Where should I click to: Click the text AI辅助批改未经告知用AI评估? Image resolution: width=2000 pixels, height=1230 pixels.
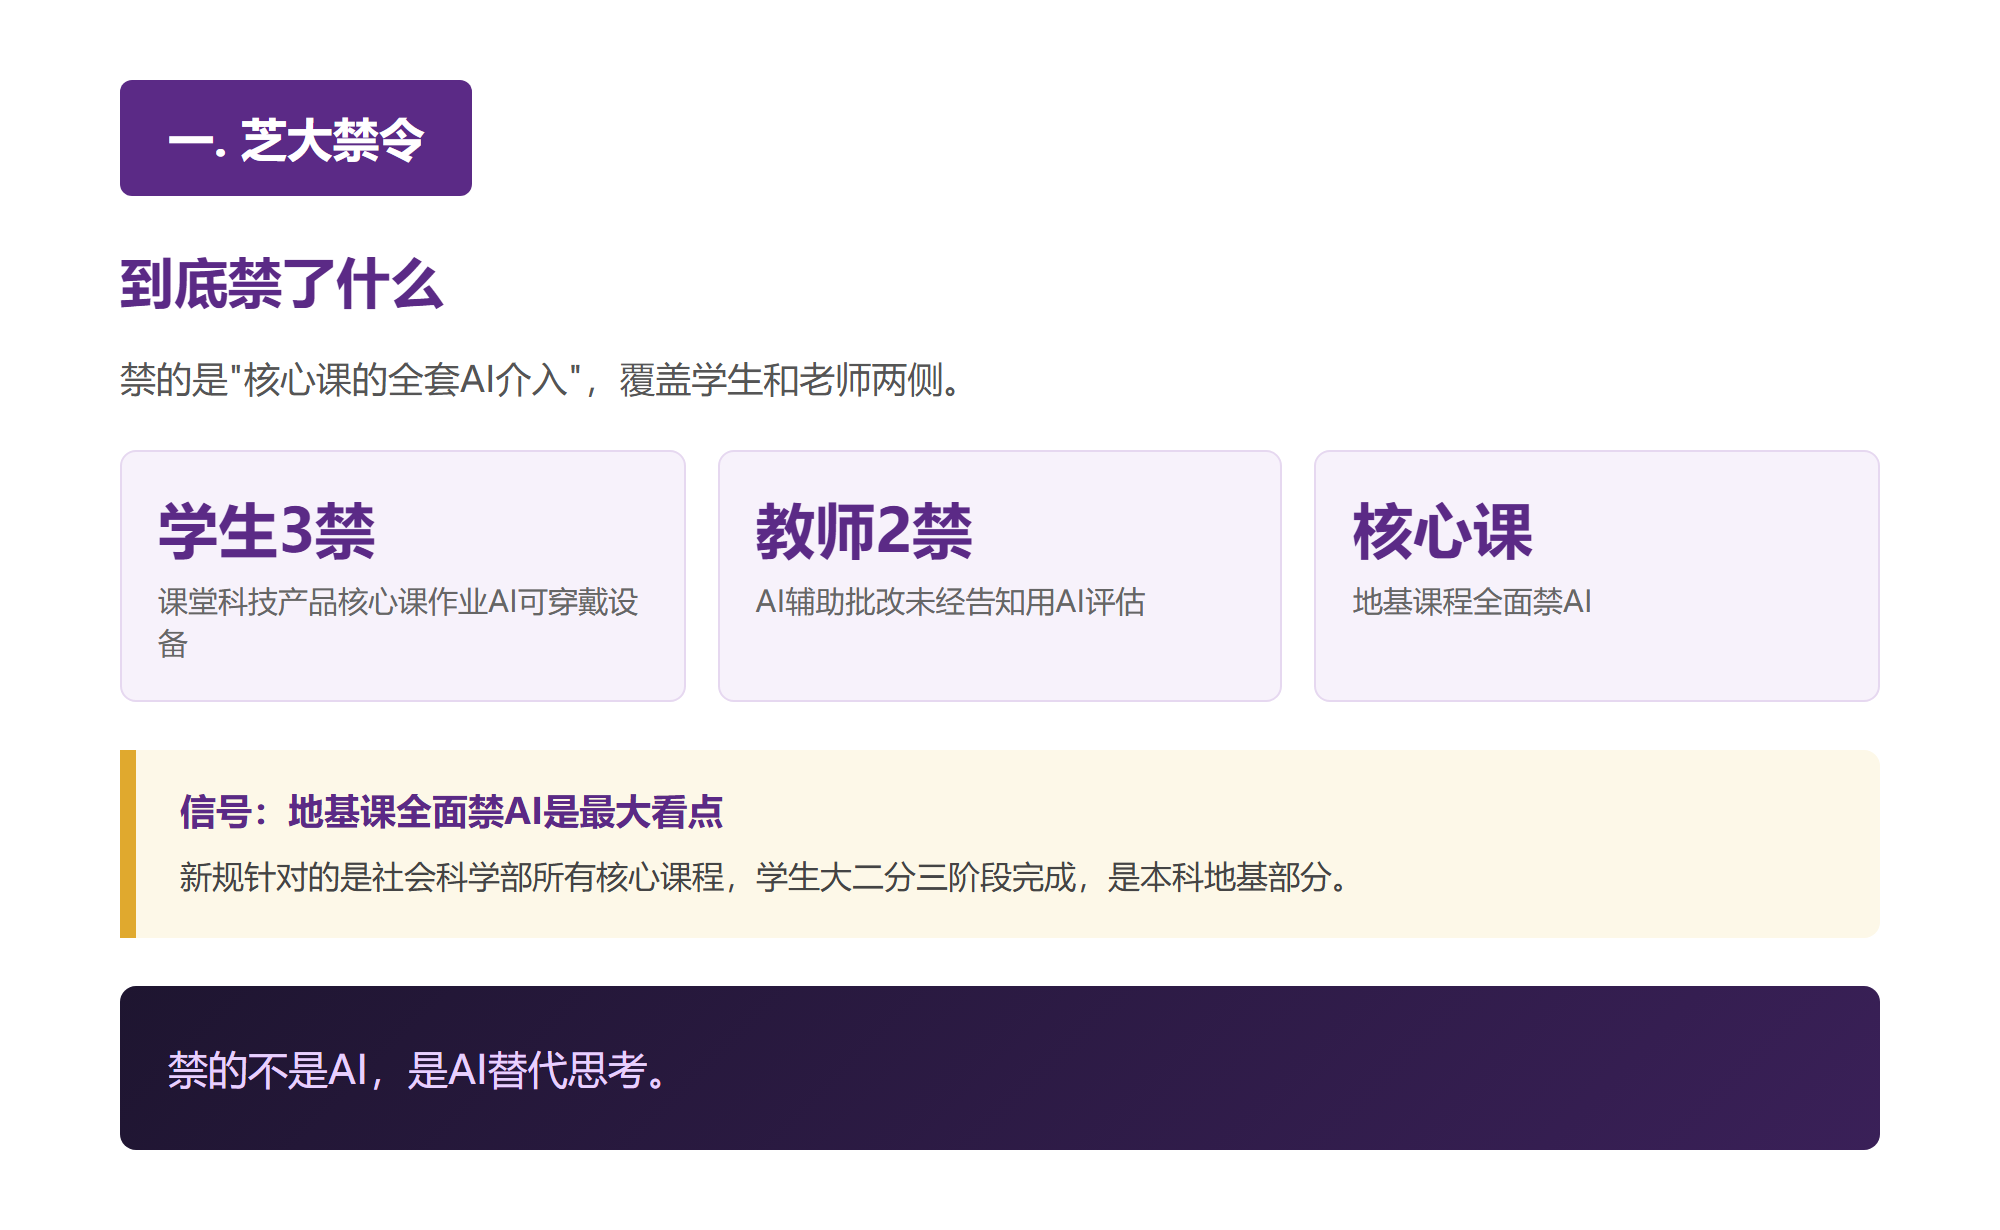950,602
